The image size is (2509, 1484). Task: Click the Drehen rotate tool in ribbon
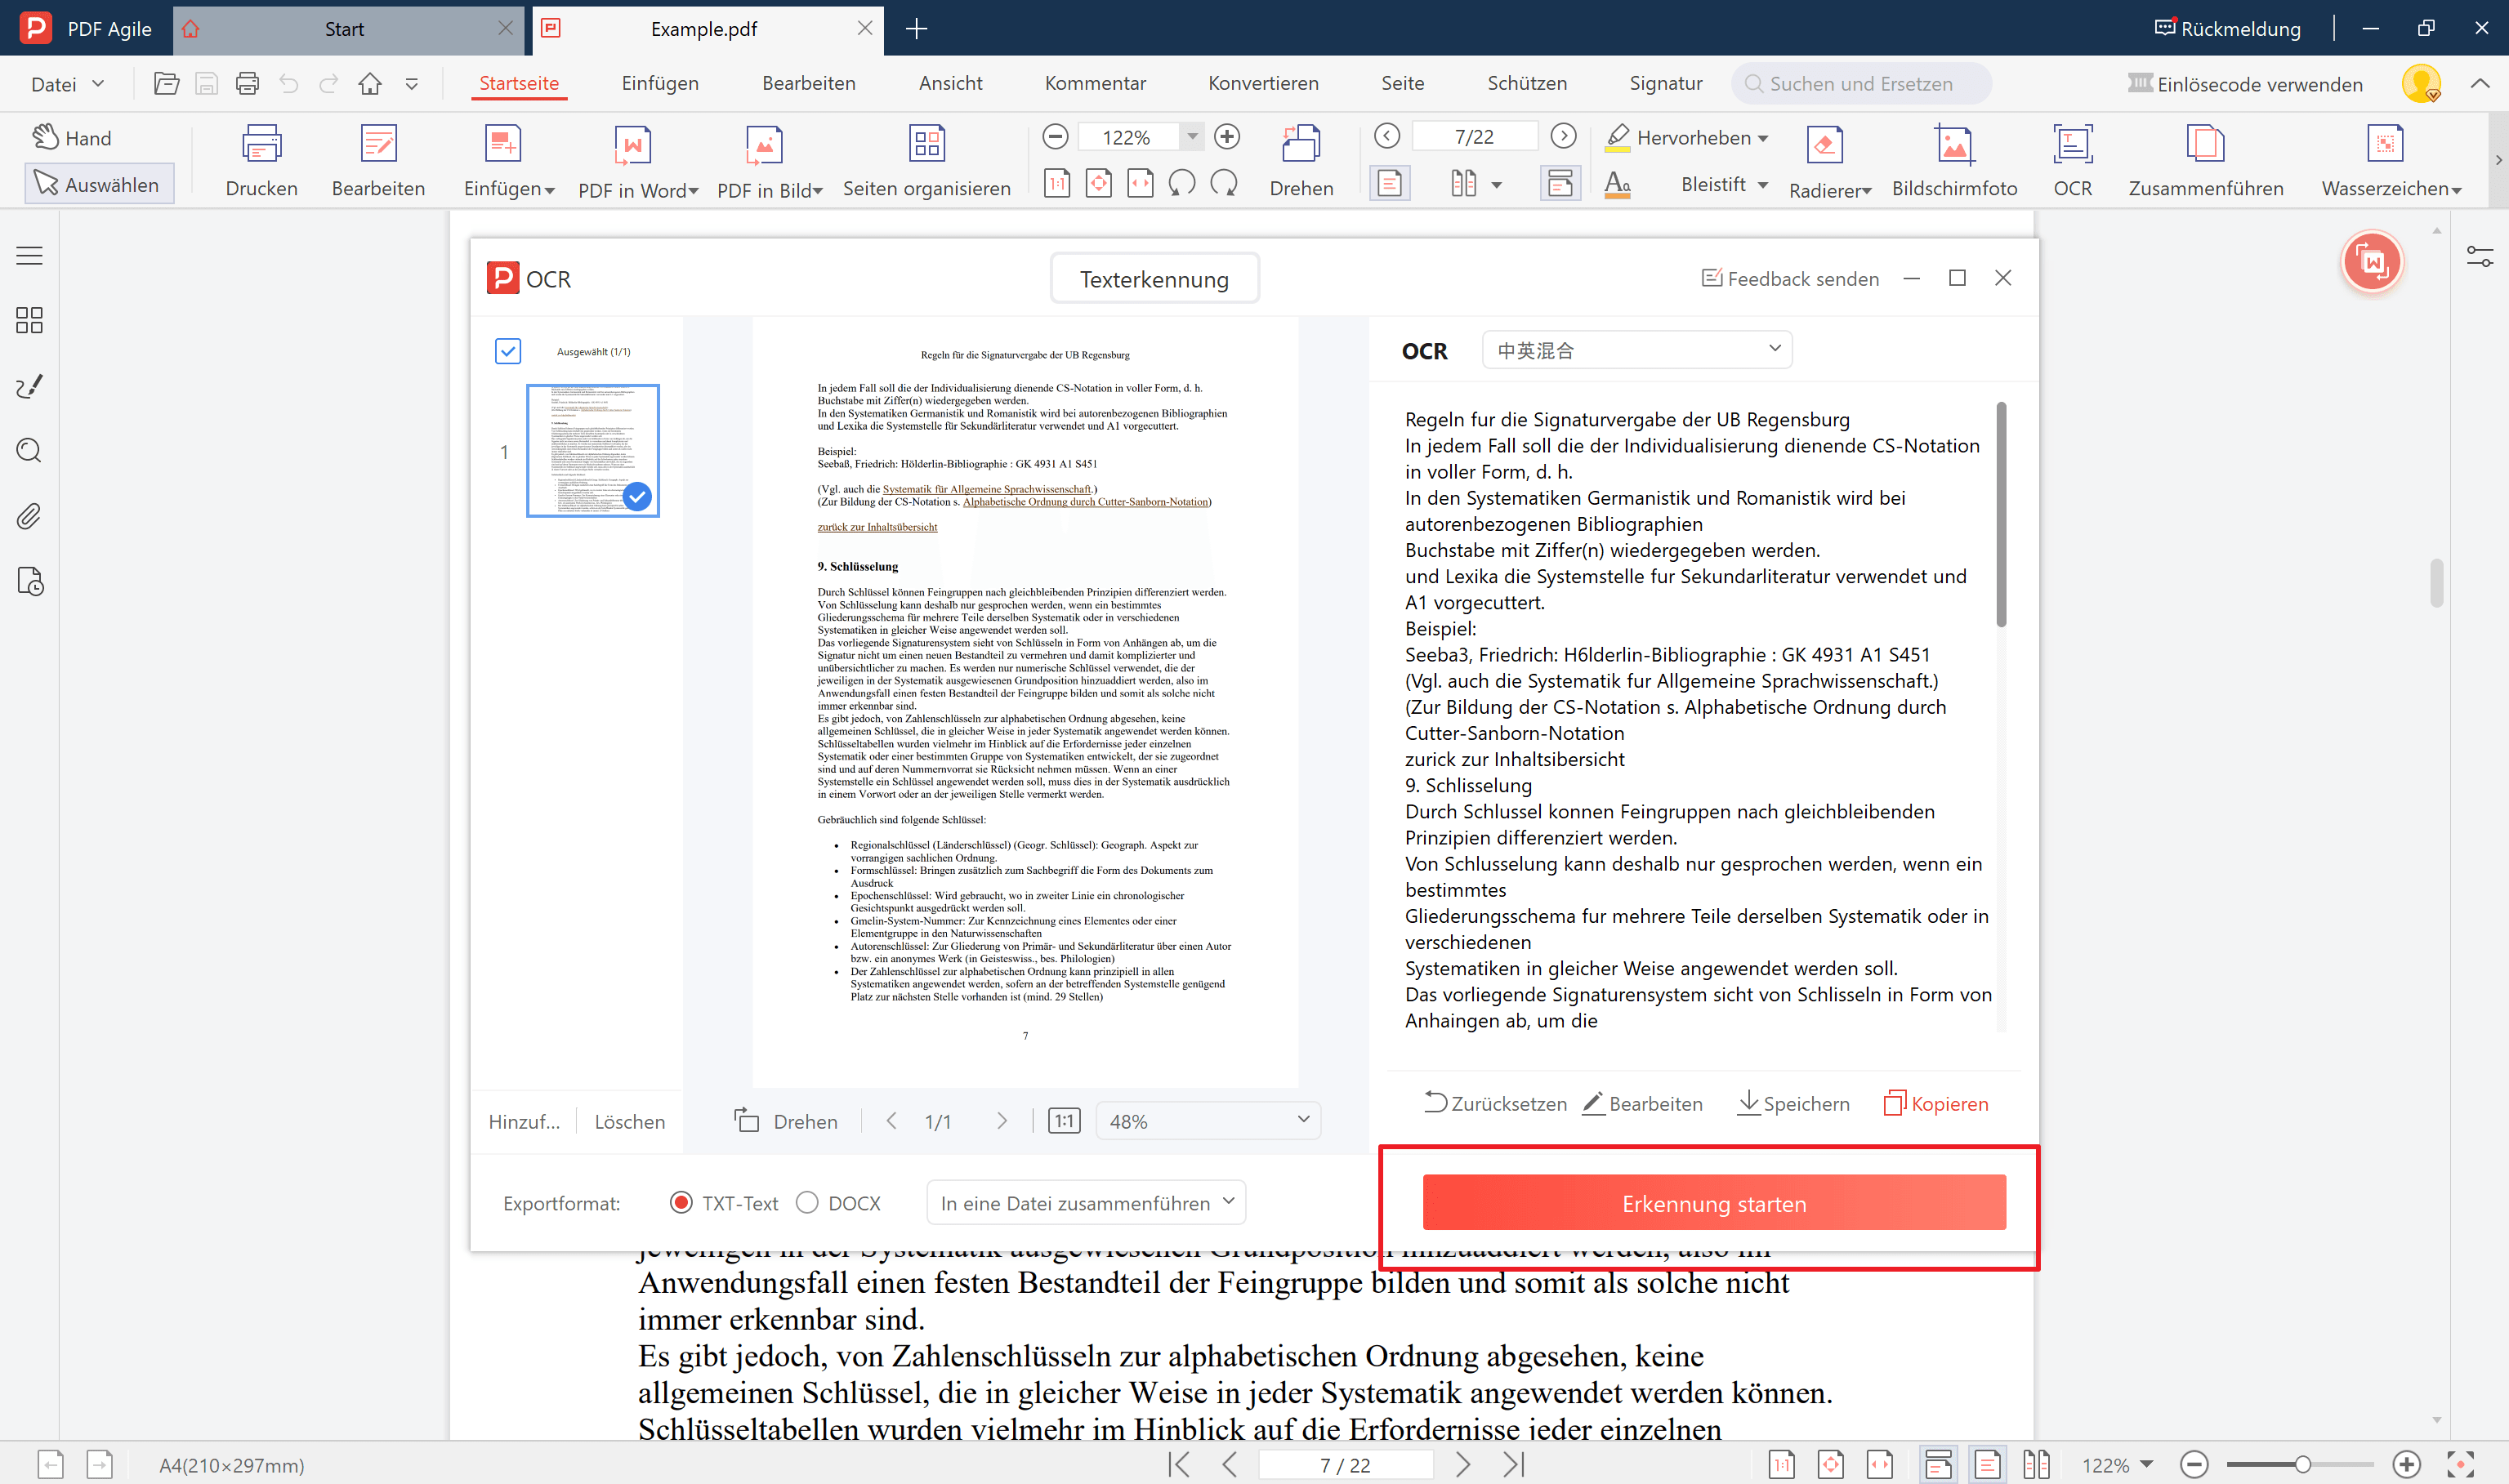1301,161
